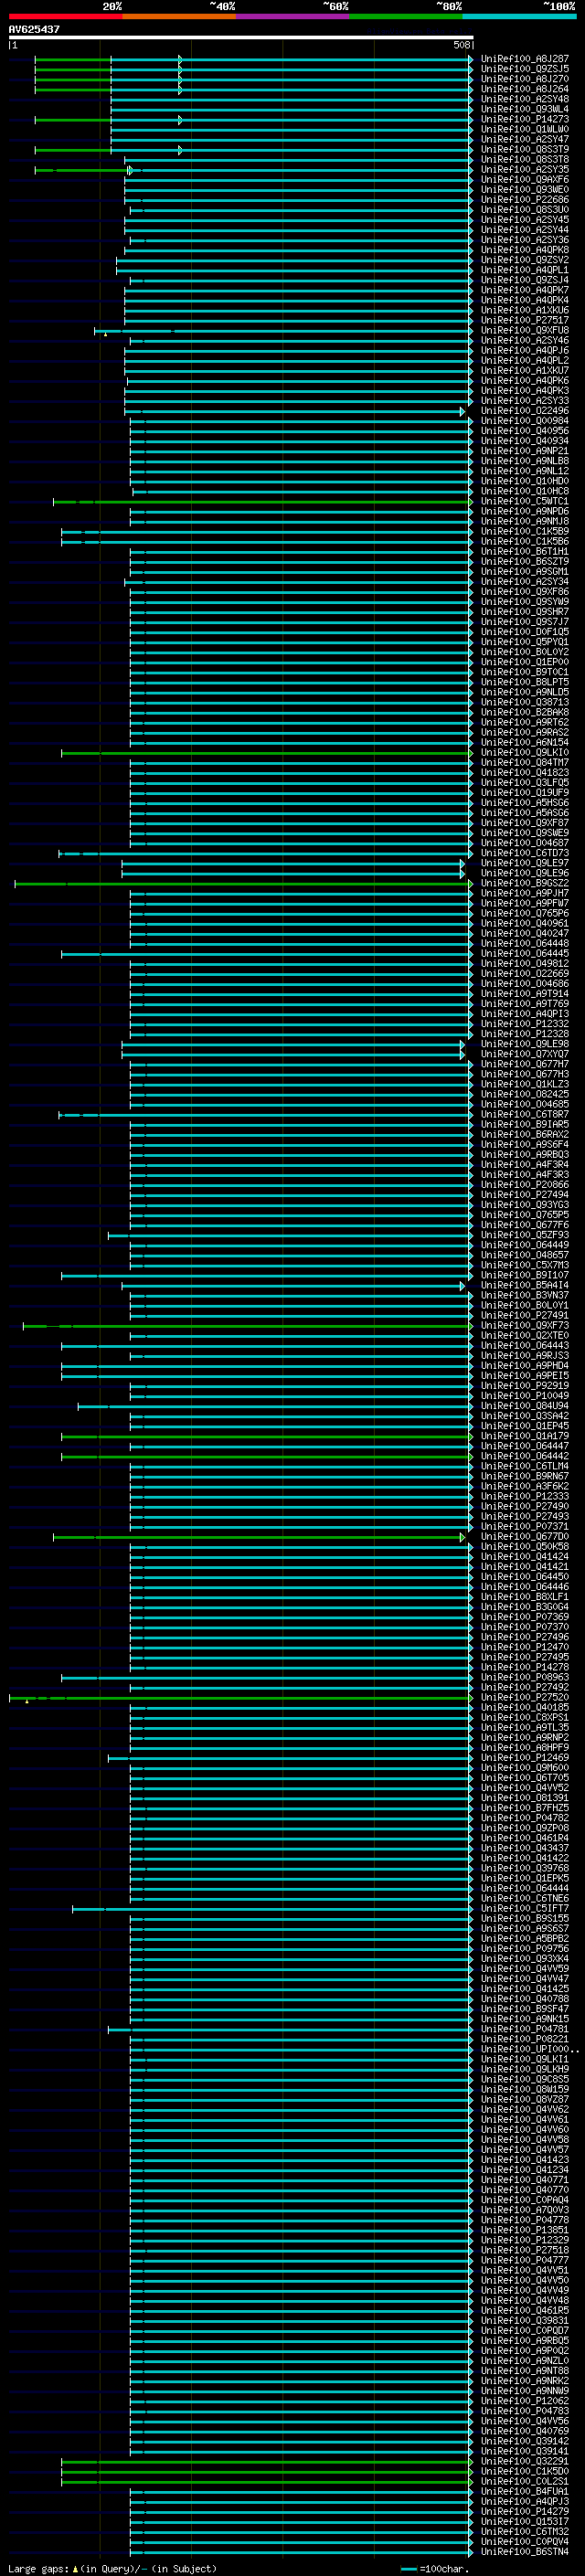Screen dimensions: 585x2576
Task: Click the green alignment bar for UniRef100_B9GSZ2
Action: [244, 884]
